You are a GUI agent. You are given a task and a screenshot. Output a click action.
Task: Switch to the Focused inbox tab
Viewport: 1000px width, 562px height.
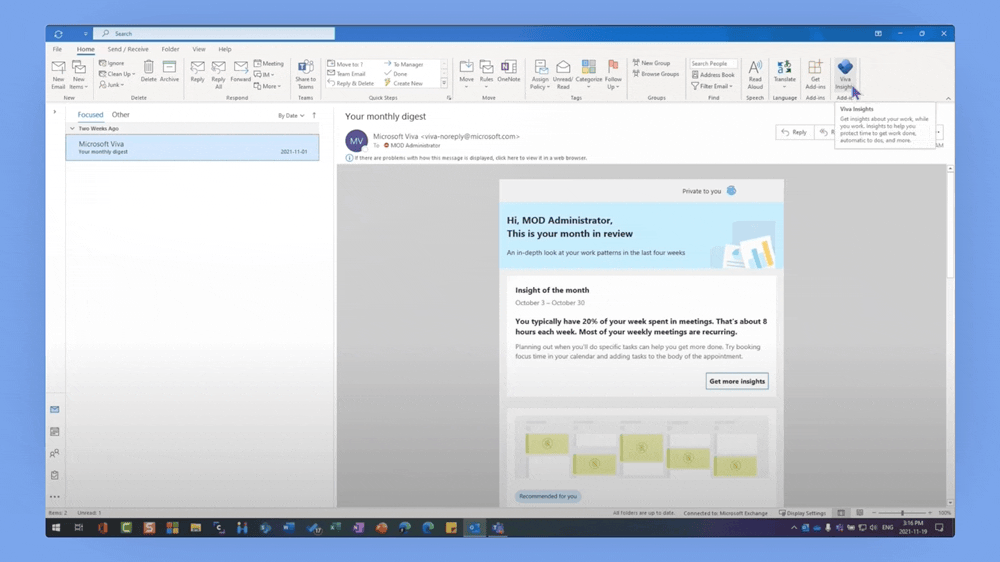pos(90,115)
